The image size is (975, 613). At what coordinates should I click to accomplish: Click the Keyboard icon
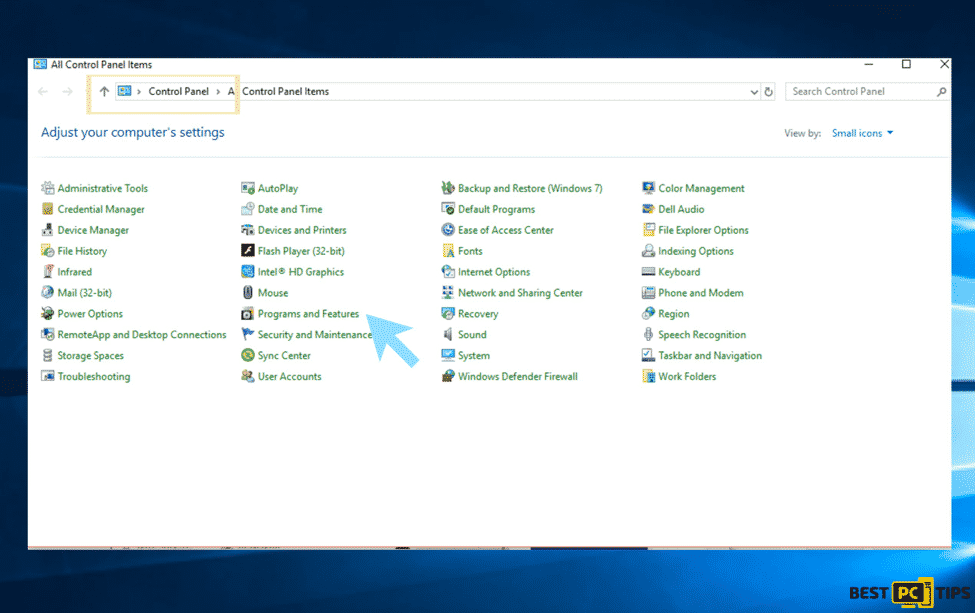(x=648, y=272)
